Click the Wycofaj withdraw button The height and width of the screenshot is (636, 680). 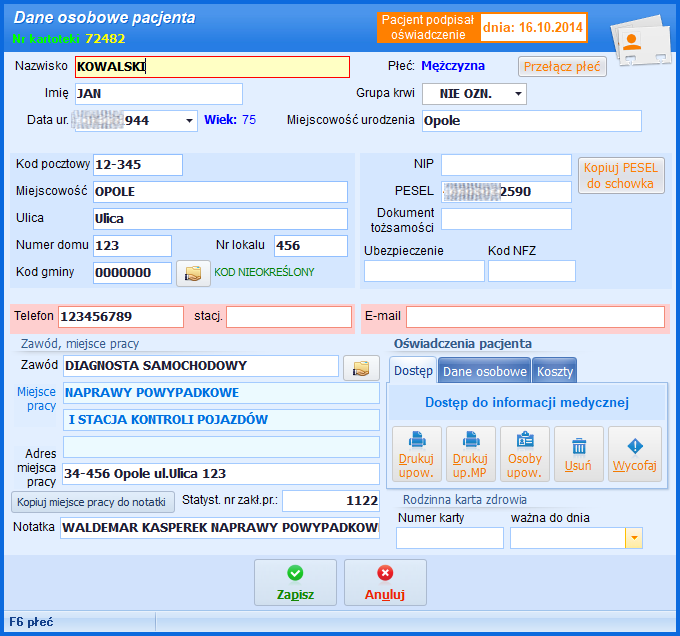(x=634, y=454)
